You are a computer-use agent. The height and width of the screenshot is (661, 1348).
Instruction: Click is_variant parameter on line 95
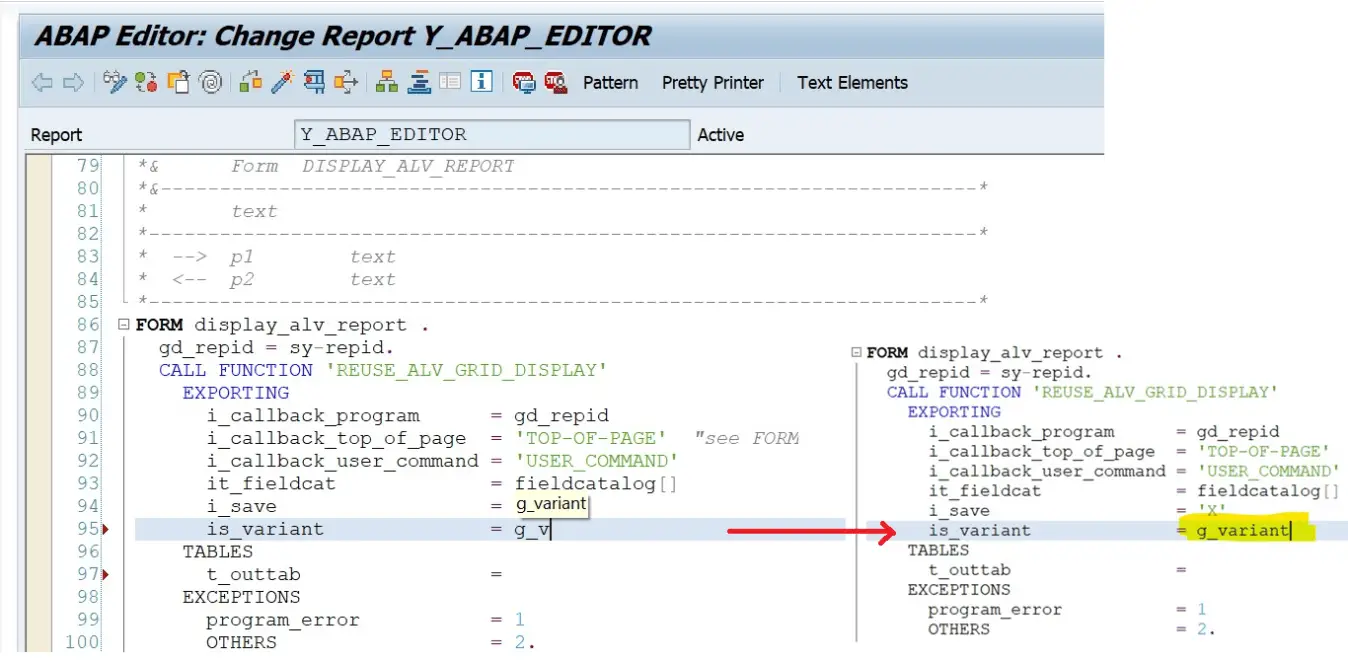coord(265,529)
